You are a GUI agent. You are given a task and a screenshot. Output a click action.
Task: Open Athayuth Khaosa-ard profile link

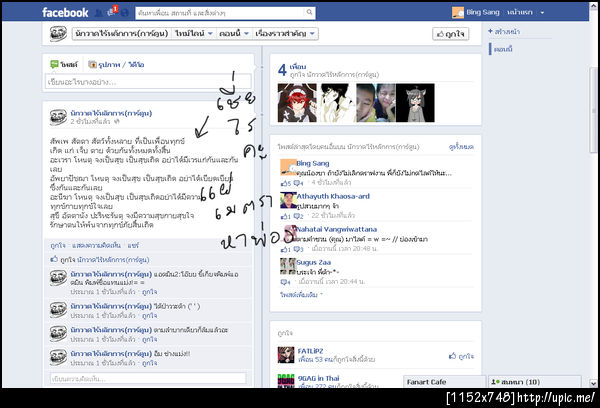333,196
